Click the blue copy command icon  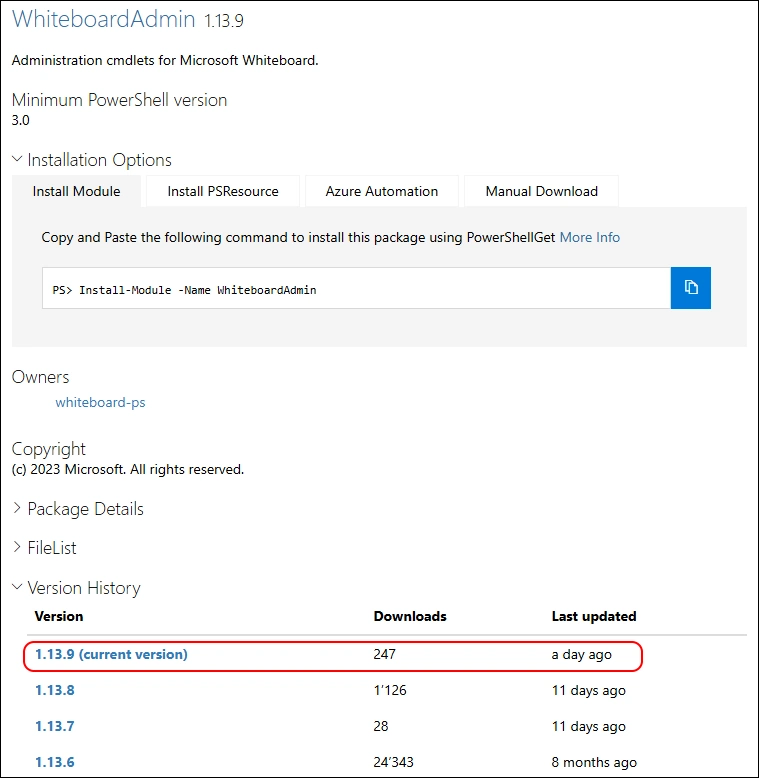[x=690, y=288]
